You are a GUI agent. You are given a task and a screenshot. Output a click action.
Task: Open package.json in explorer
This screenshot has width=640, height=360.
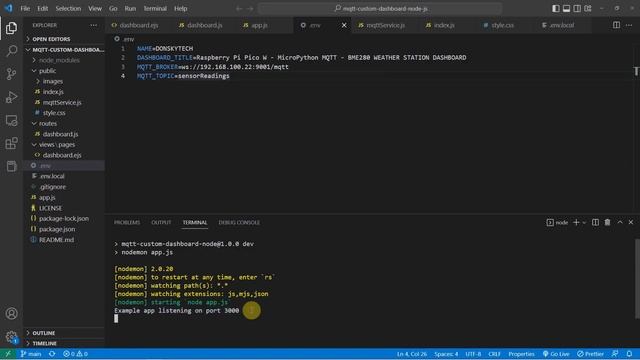point(64,229)
